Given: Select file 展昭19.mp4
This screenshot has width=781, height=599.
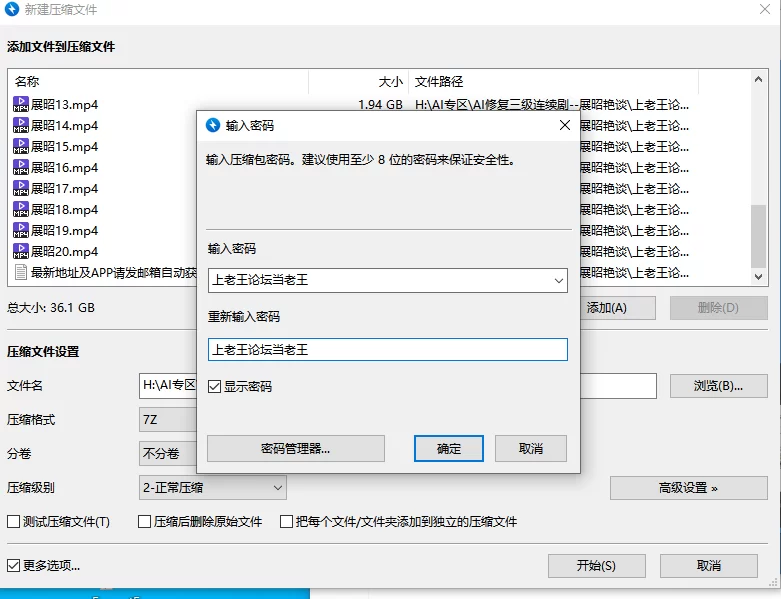Looking at the screenshot, I should tap(64, 231).
